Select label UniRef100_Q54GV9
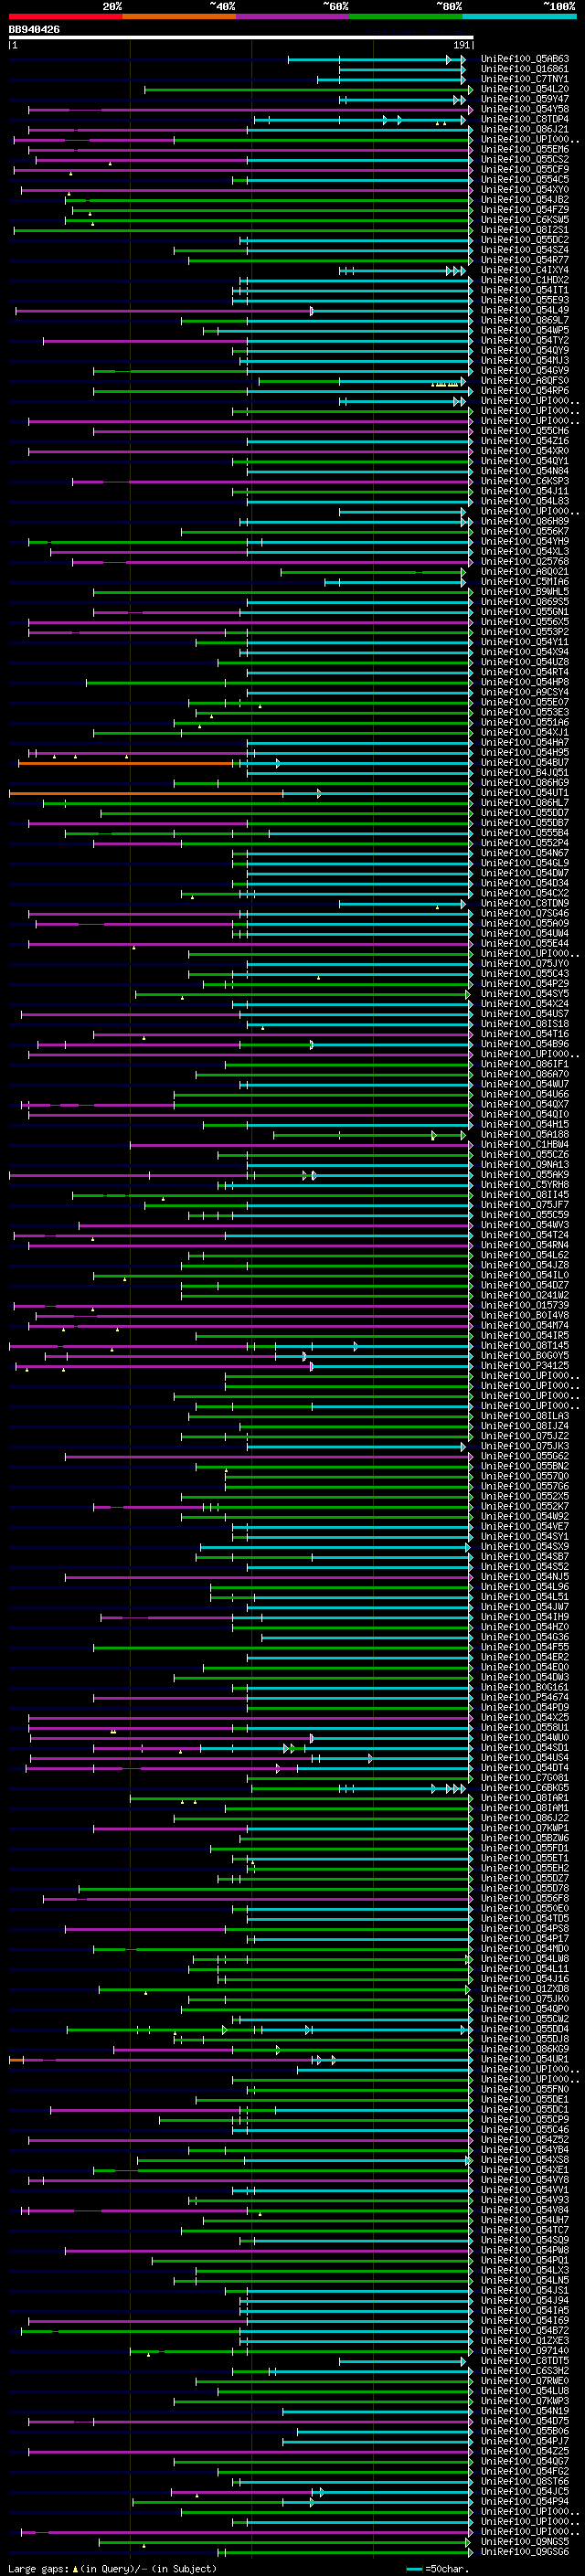The width and height of the screenshot is (585, 2576). pos(525,370)
